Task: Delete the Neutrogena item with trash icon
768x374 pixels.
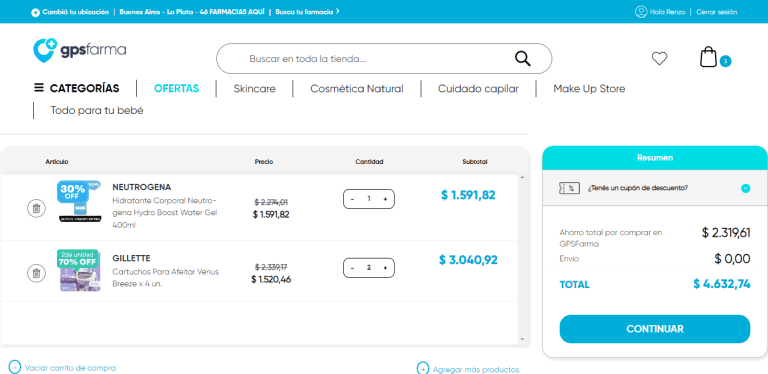Action: point(36,209)
